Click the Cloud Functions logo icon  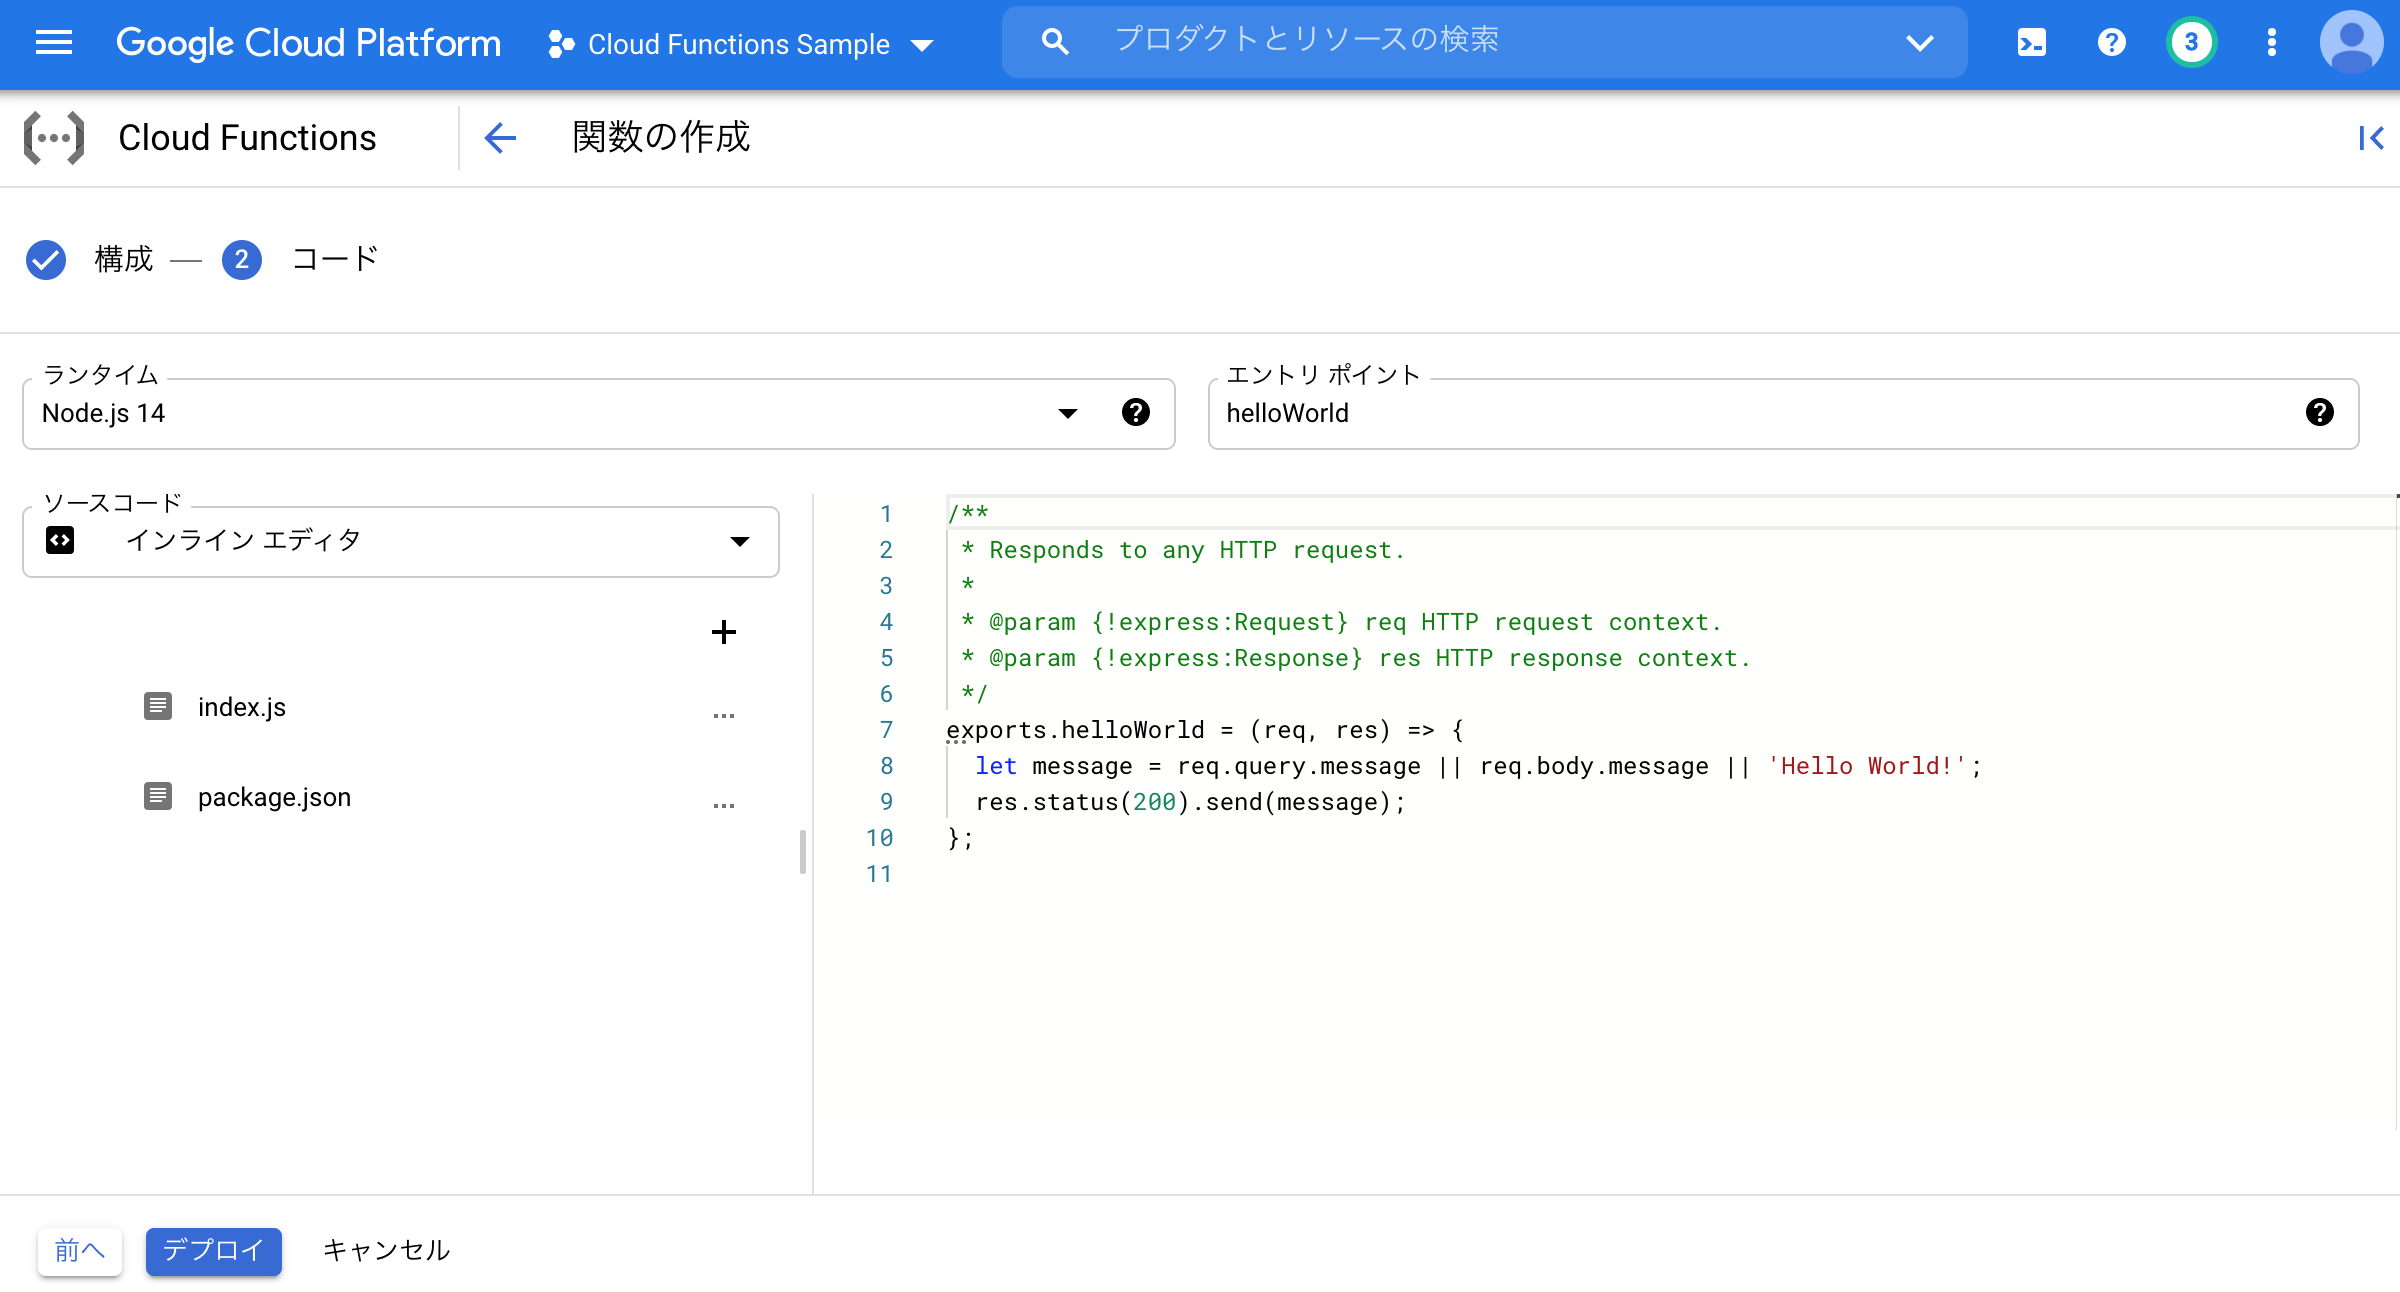(54, 137)
